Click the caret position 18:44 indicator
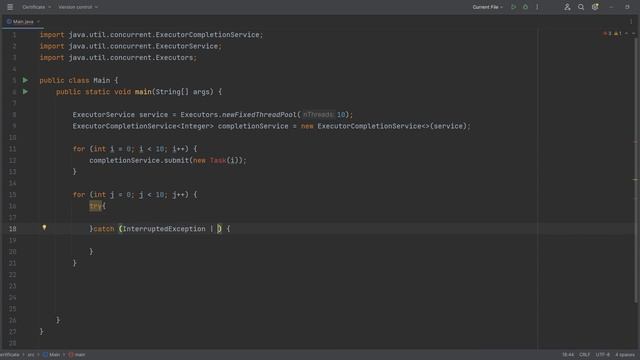 tap(568, 355)
